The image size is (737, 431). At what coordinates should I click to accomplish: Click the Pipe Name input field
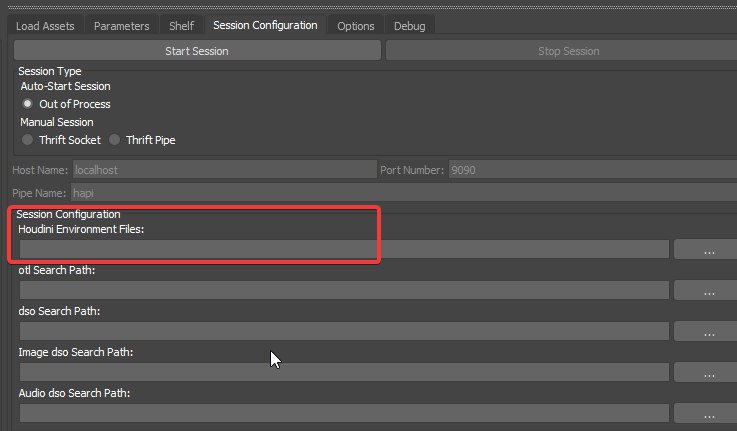point(404,193)
